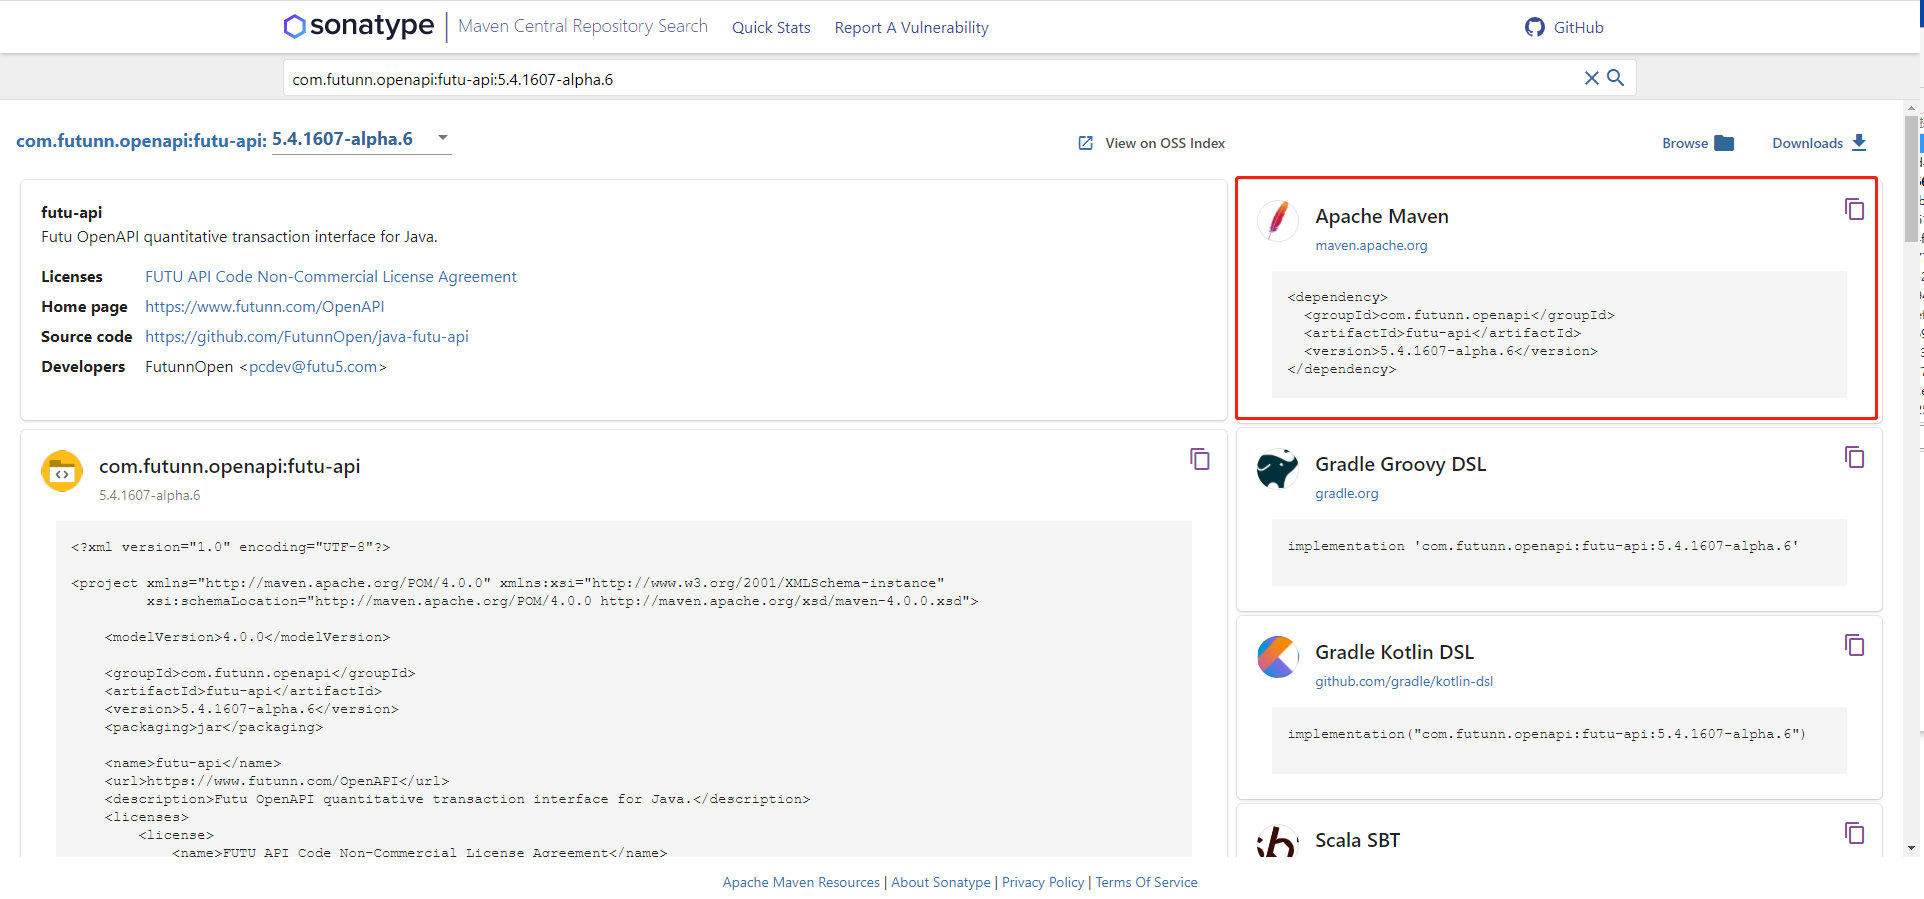
Task: Copy the Gradle Groovy DSL snippet
Action: [x=1854, y=457]
